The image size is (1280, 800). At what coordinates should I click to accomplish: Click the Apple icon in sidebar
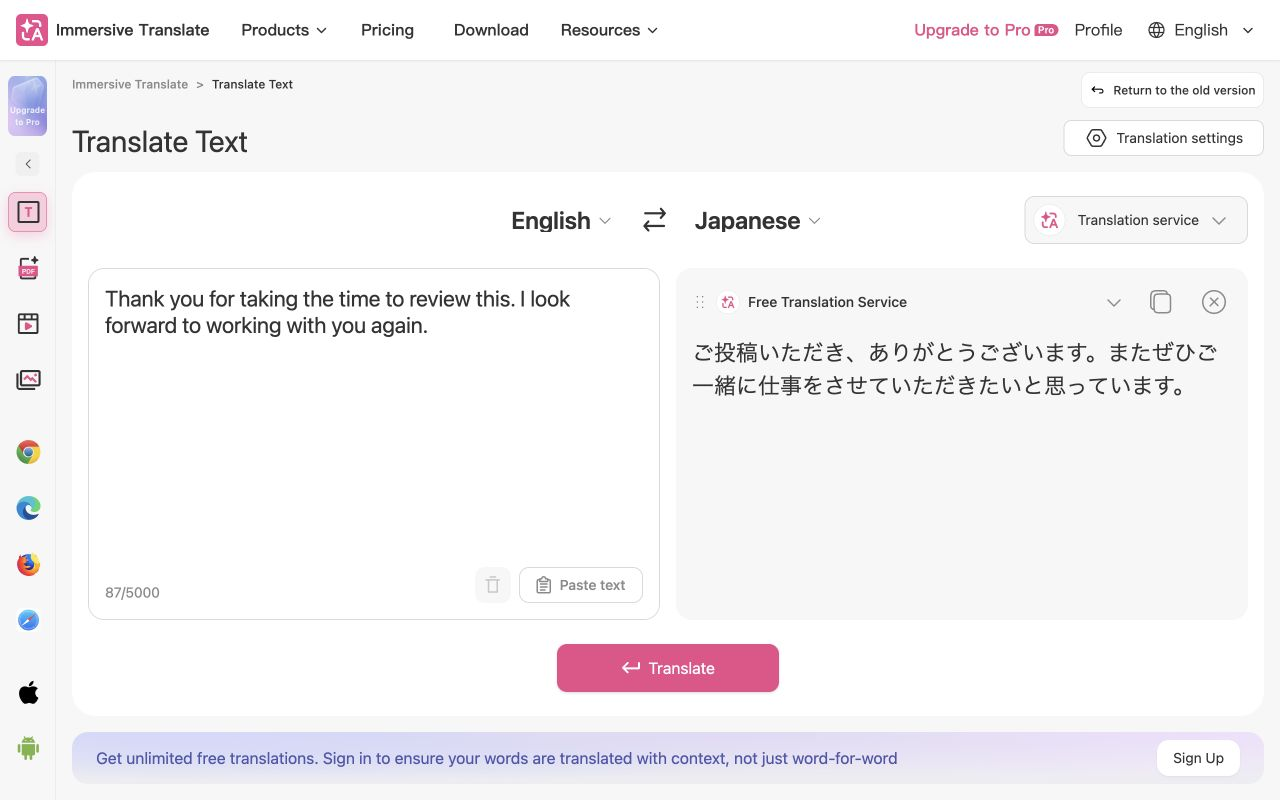(28, 692)
